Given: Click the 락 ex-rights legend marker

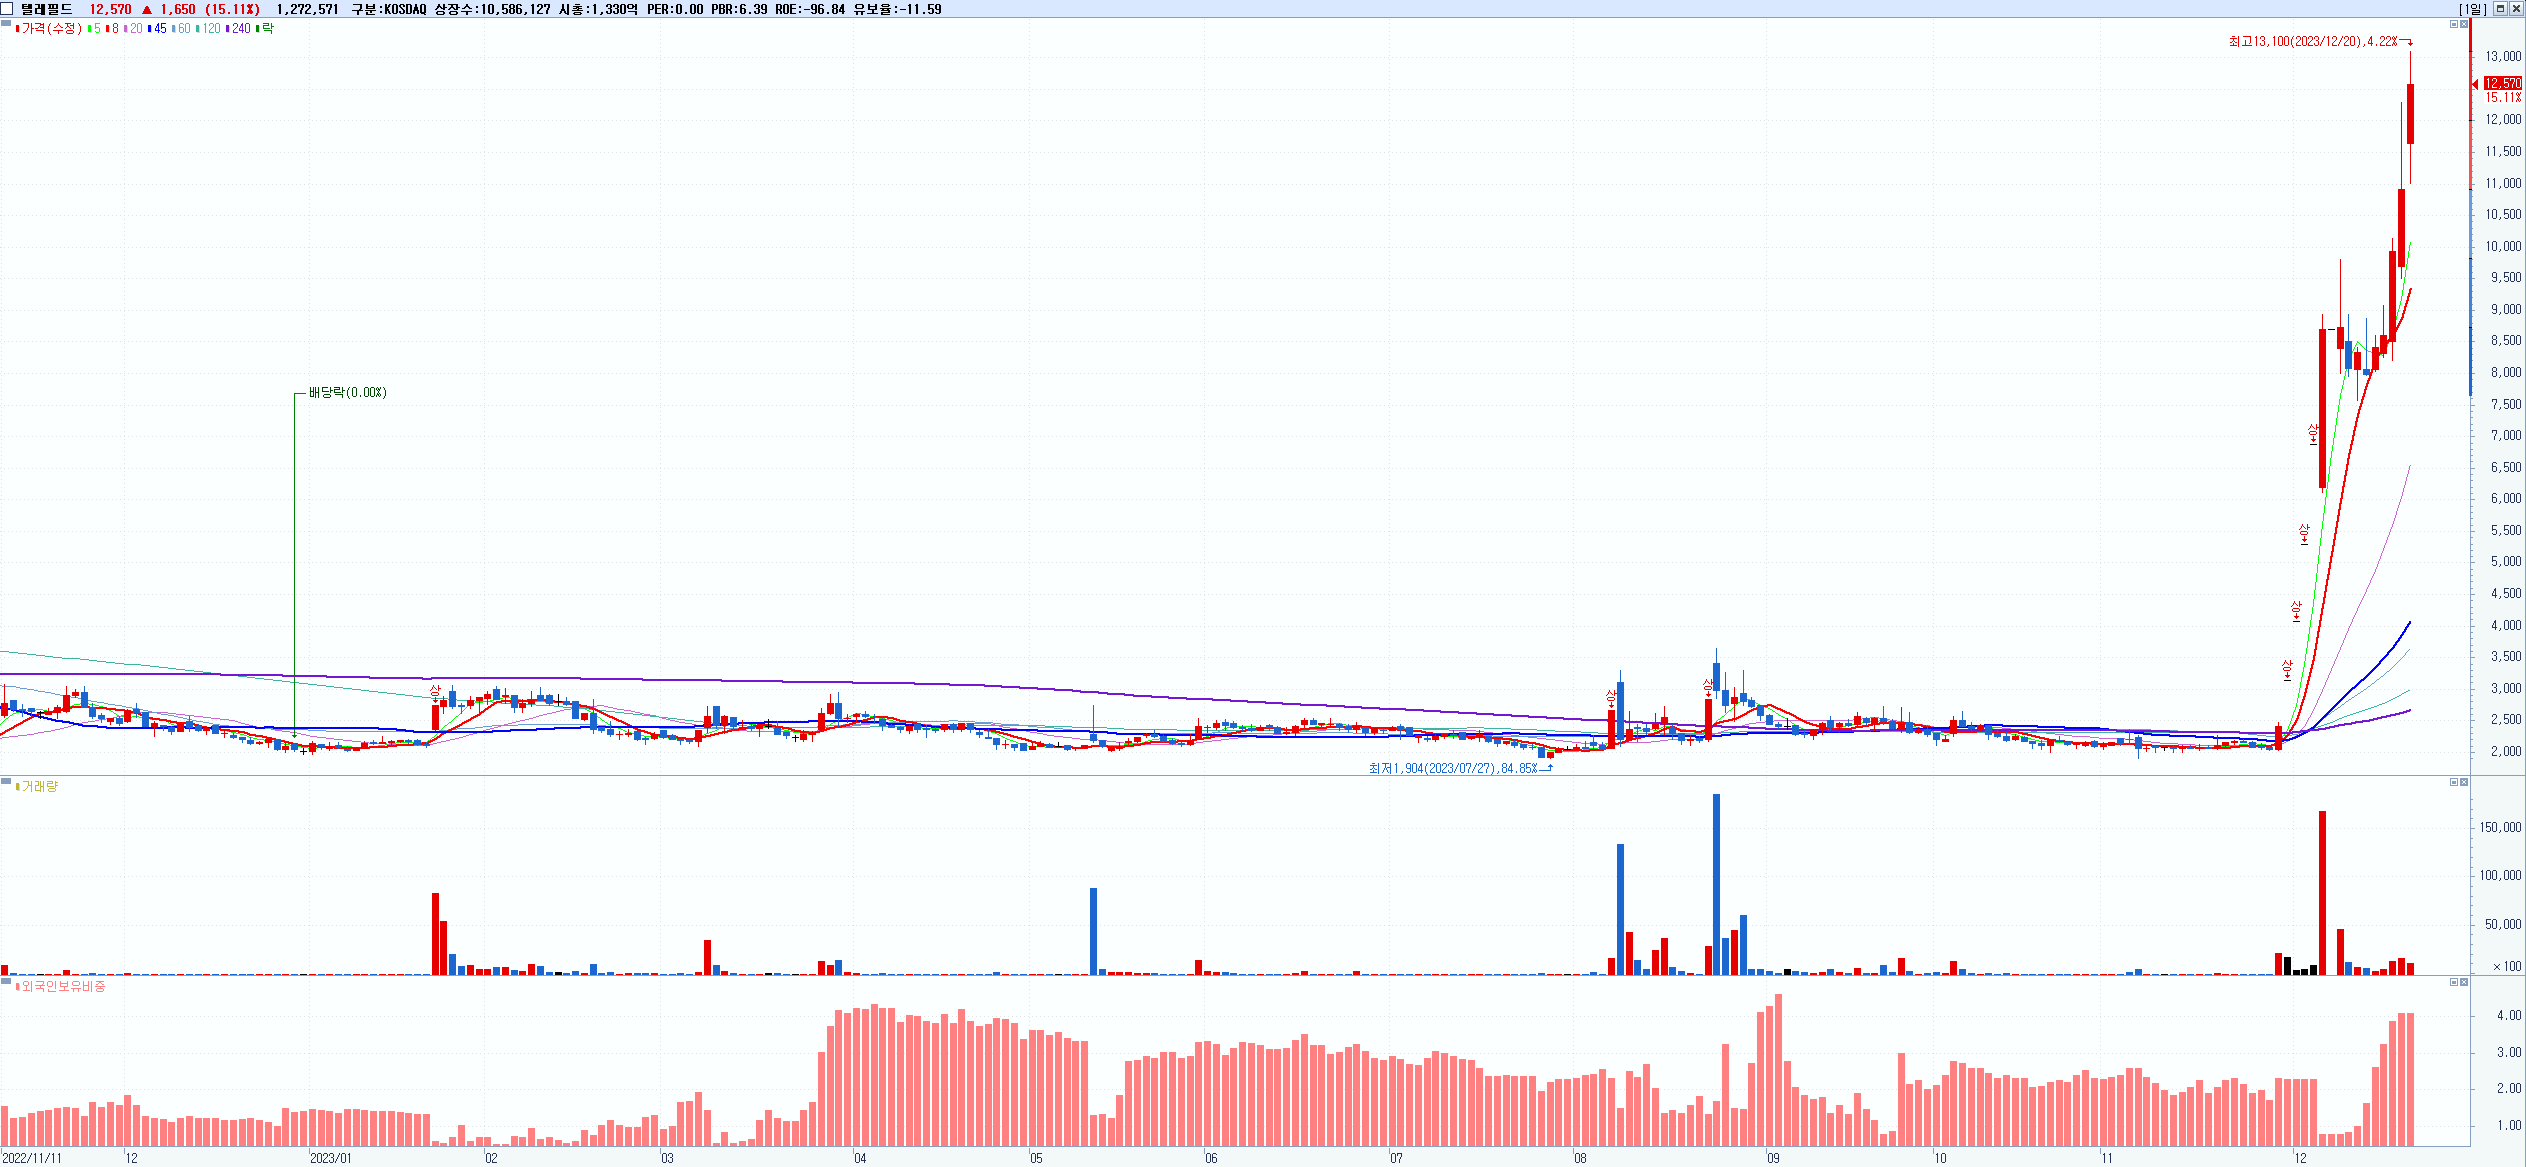Looking at the screenshot, I should pyautogui.click(x=267, y=29).
